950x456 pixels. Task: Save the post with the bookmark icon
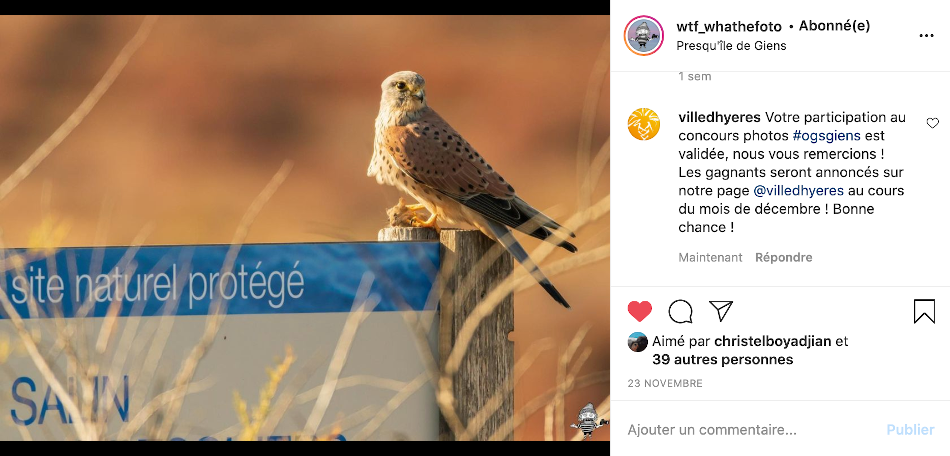click(924, 311)
